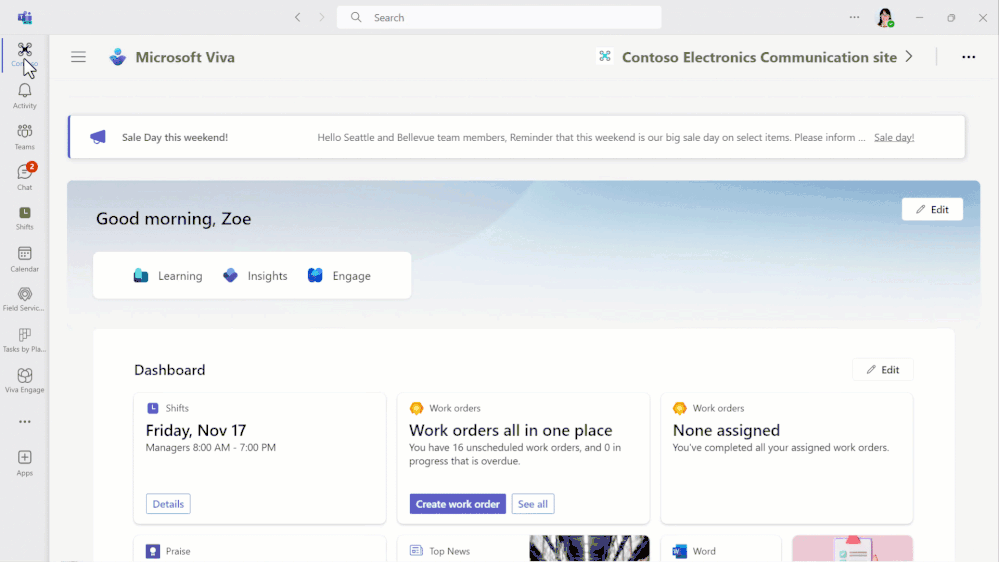Click Contoso Electronics Communication site title

(759, 57)
